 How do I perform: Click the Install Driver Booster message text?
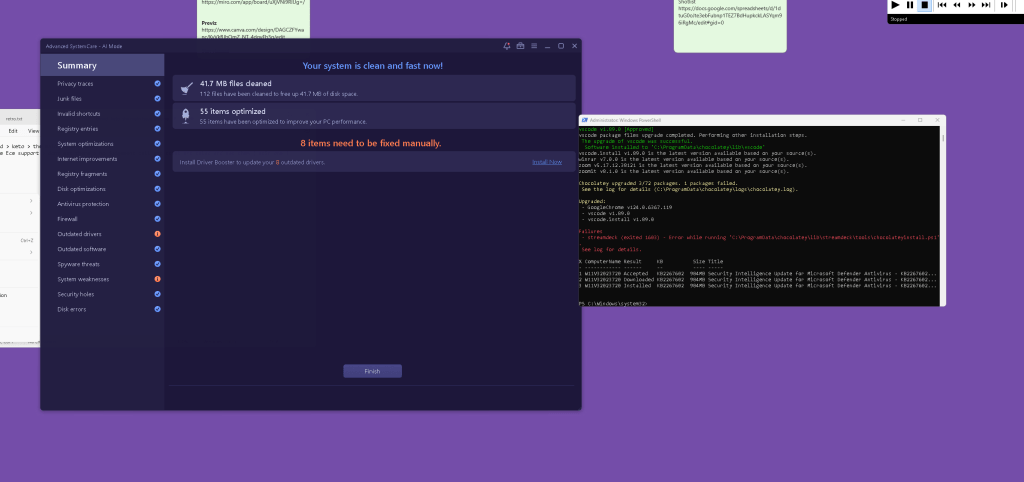pos(252,162)
